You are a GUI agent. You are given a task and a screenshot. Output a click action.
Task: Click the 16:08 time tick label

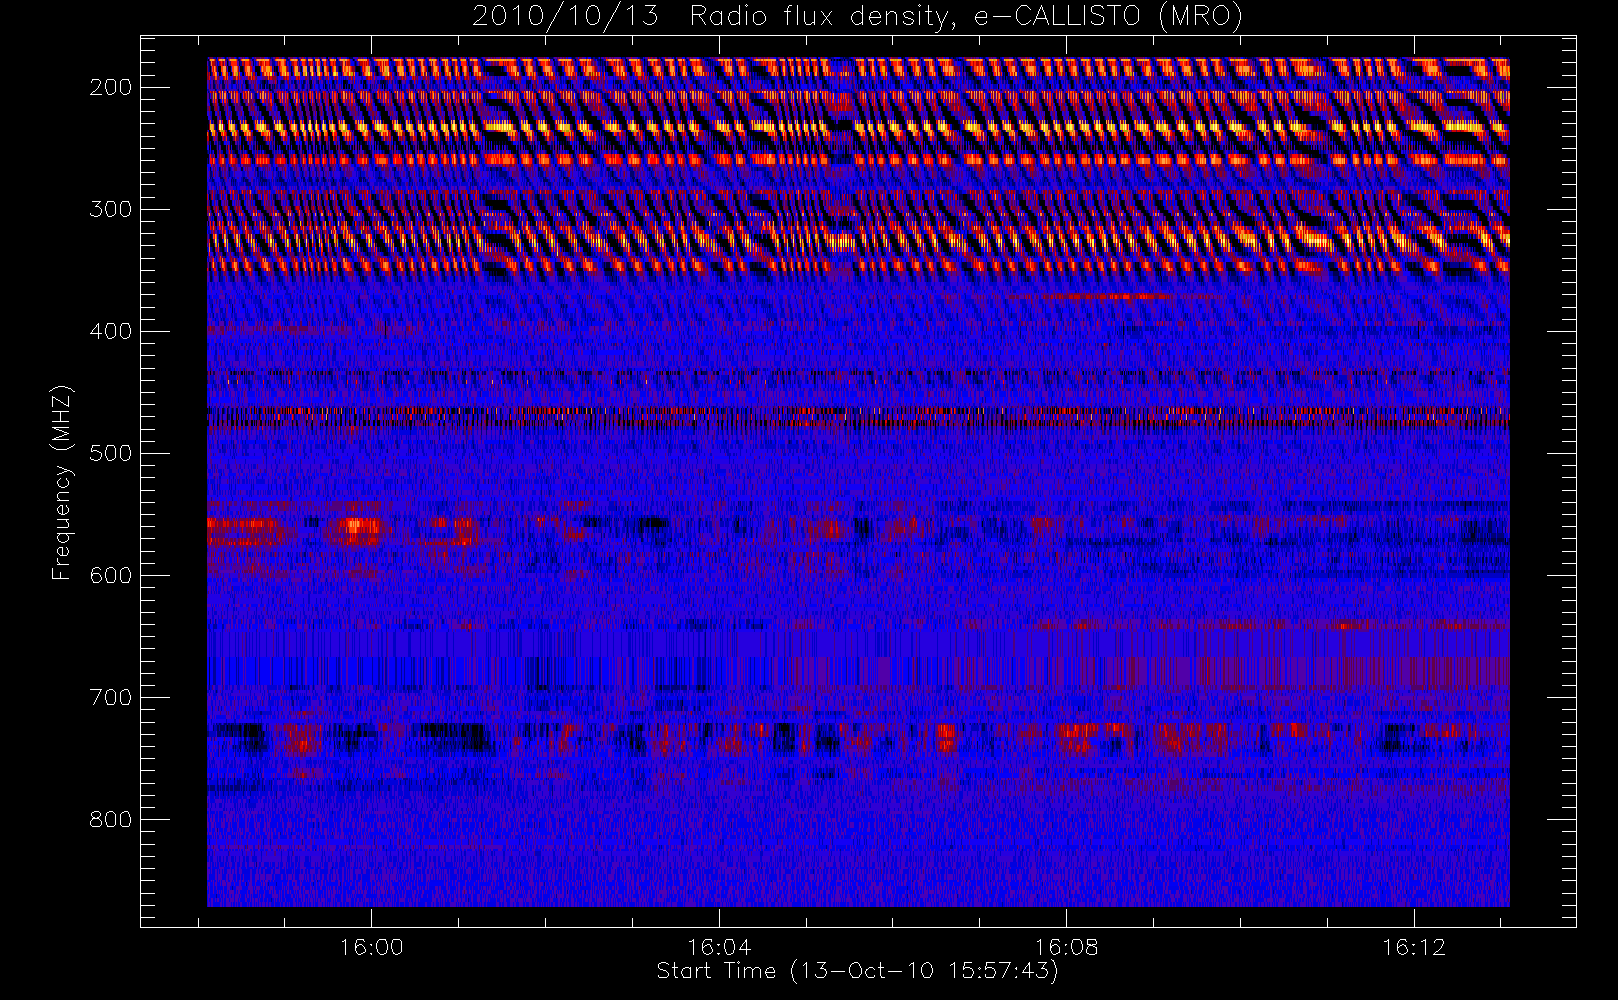(1066, 947)
